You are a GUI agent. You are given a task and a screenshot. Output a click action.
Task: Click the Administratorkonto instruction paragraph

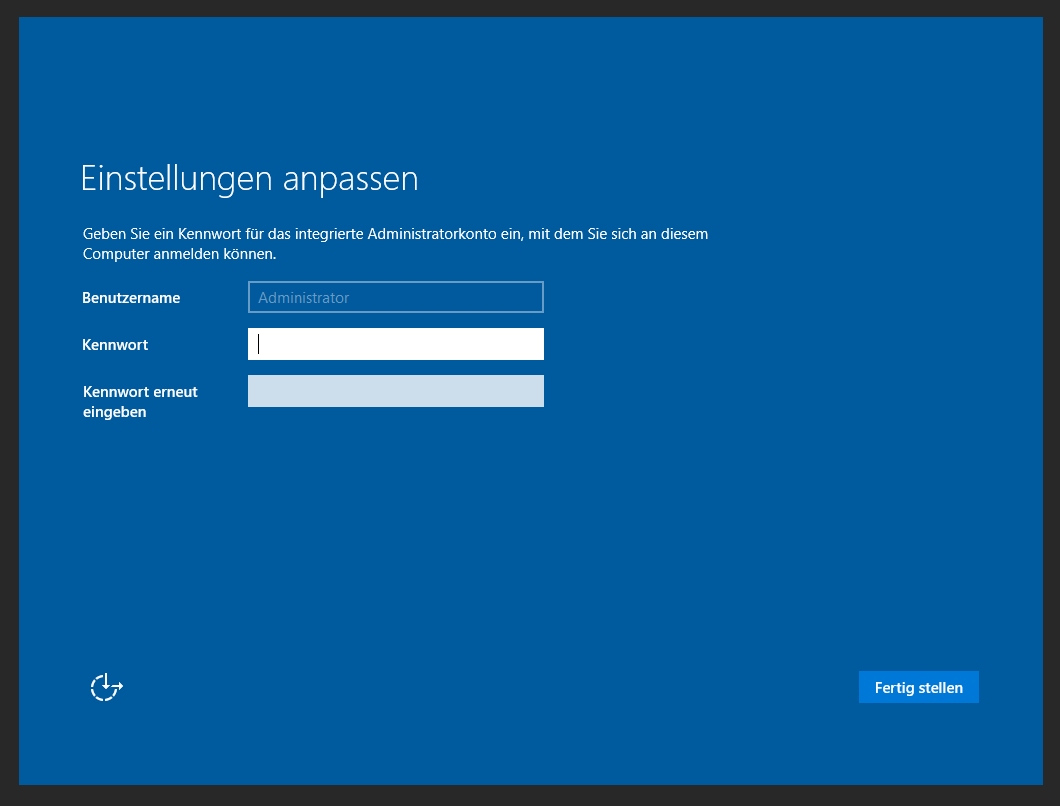(395, 243)
